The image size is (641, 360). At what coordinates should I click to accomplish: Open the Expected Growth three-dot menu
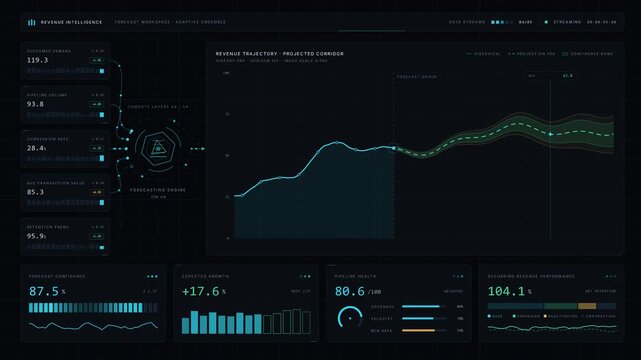pyautogui.click(x=305, y=276)
